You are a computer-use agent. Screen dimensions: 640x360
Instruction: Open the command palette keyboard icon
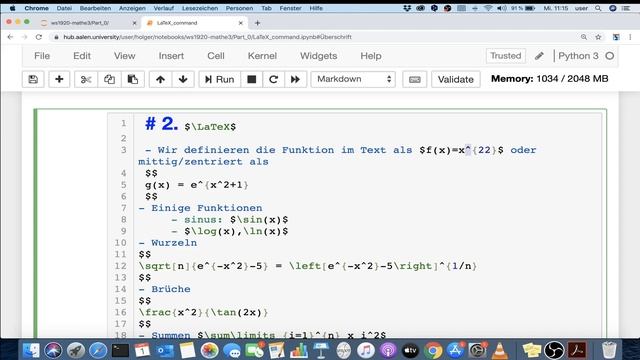tap(415, 79)
